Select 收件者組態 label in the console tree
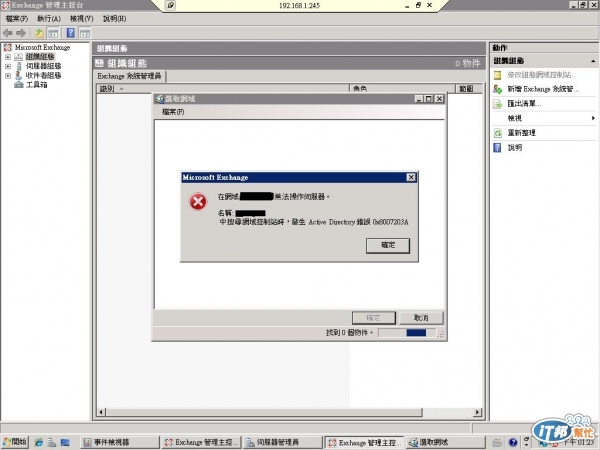 [x=43, y=75]
